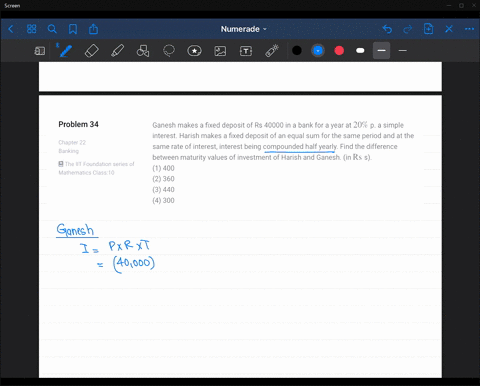The image size is (480, 386).
Task: Click the handwritten I = PxRxT formula
Action: coord(115,247)
